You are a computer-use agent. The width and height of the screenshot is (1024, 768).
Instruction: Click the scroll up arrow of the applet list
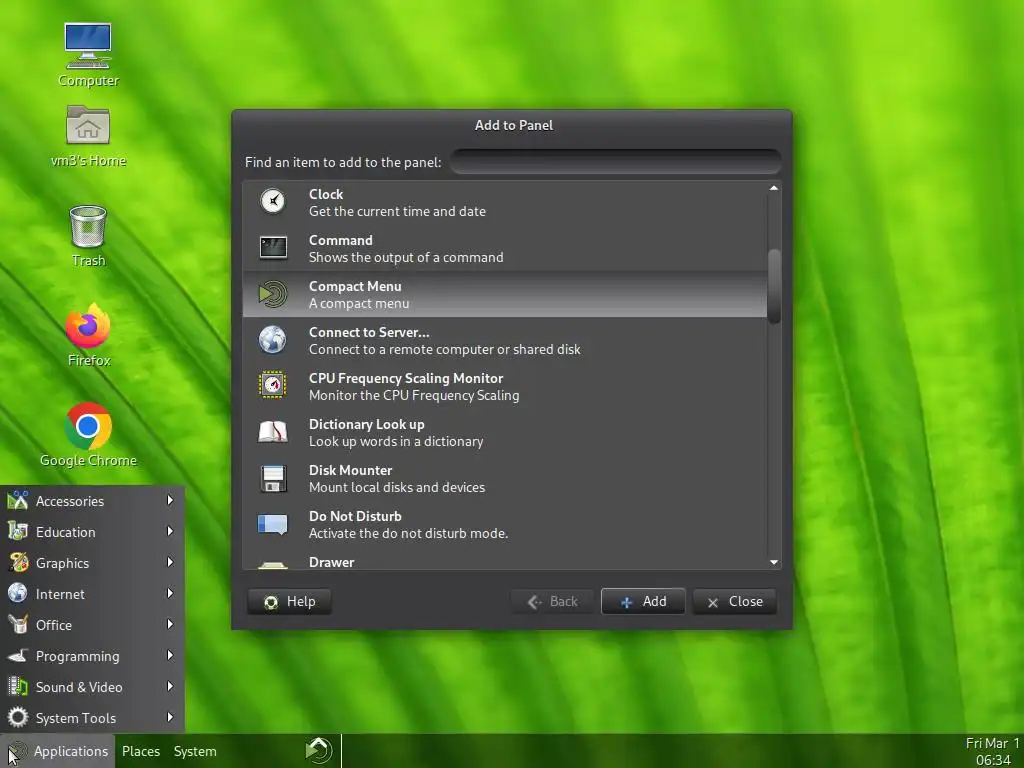(774, 188)
